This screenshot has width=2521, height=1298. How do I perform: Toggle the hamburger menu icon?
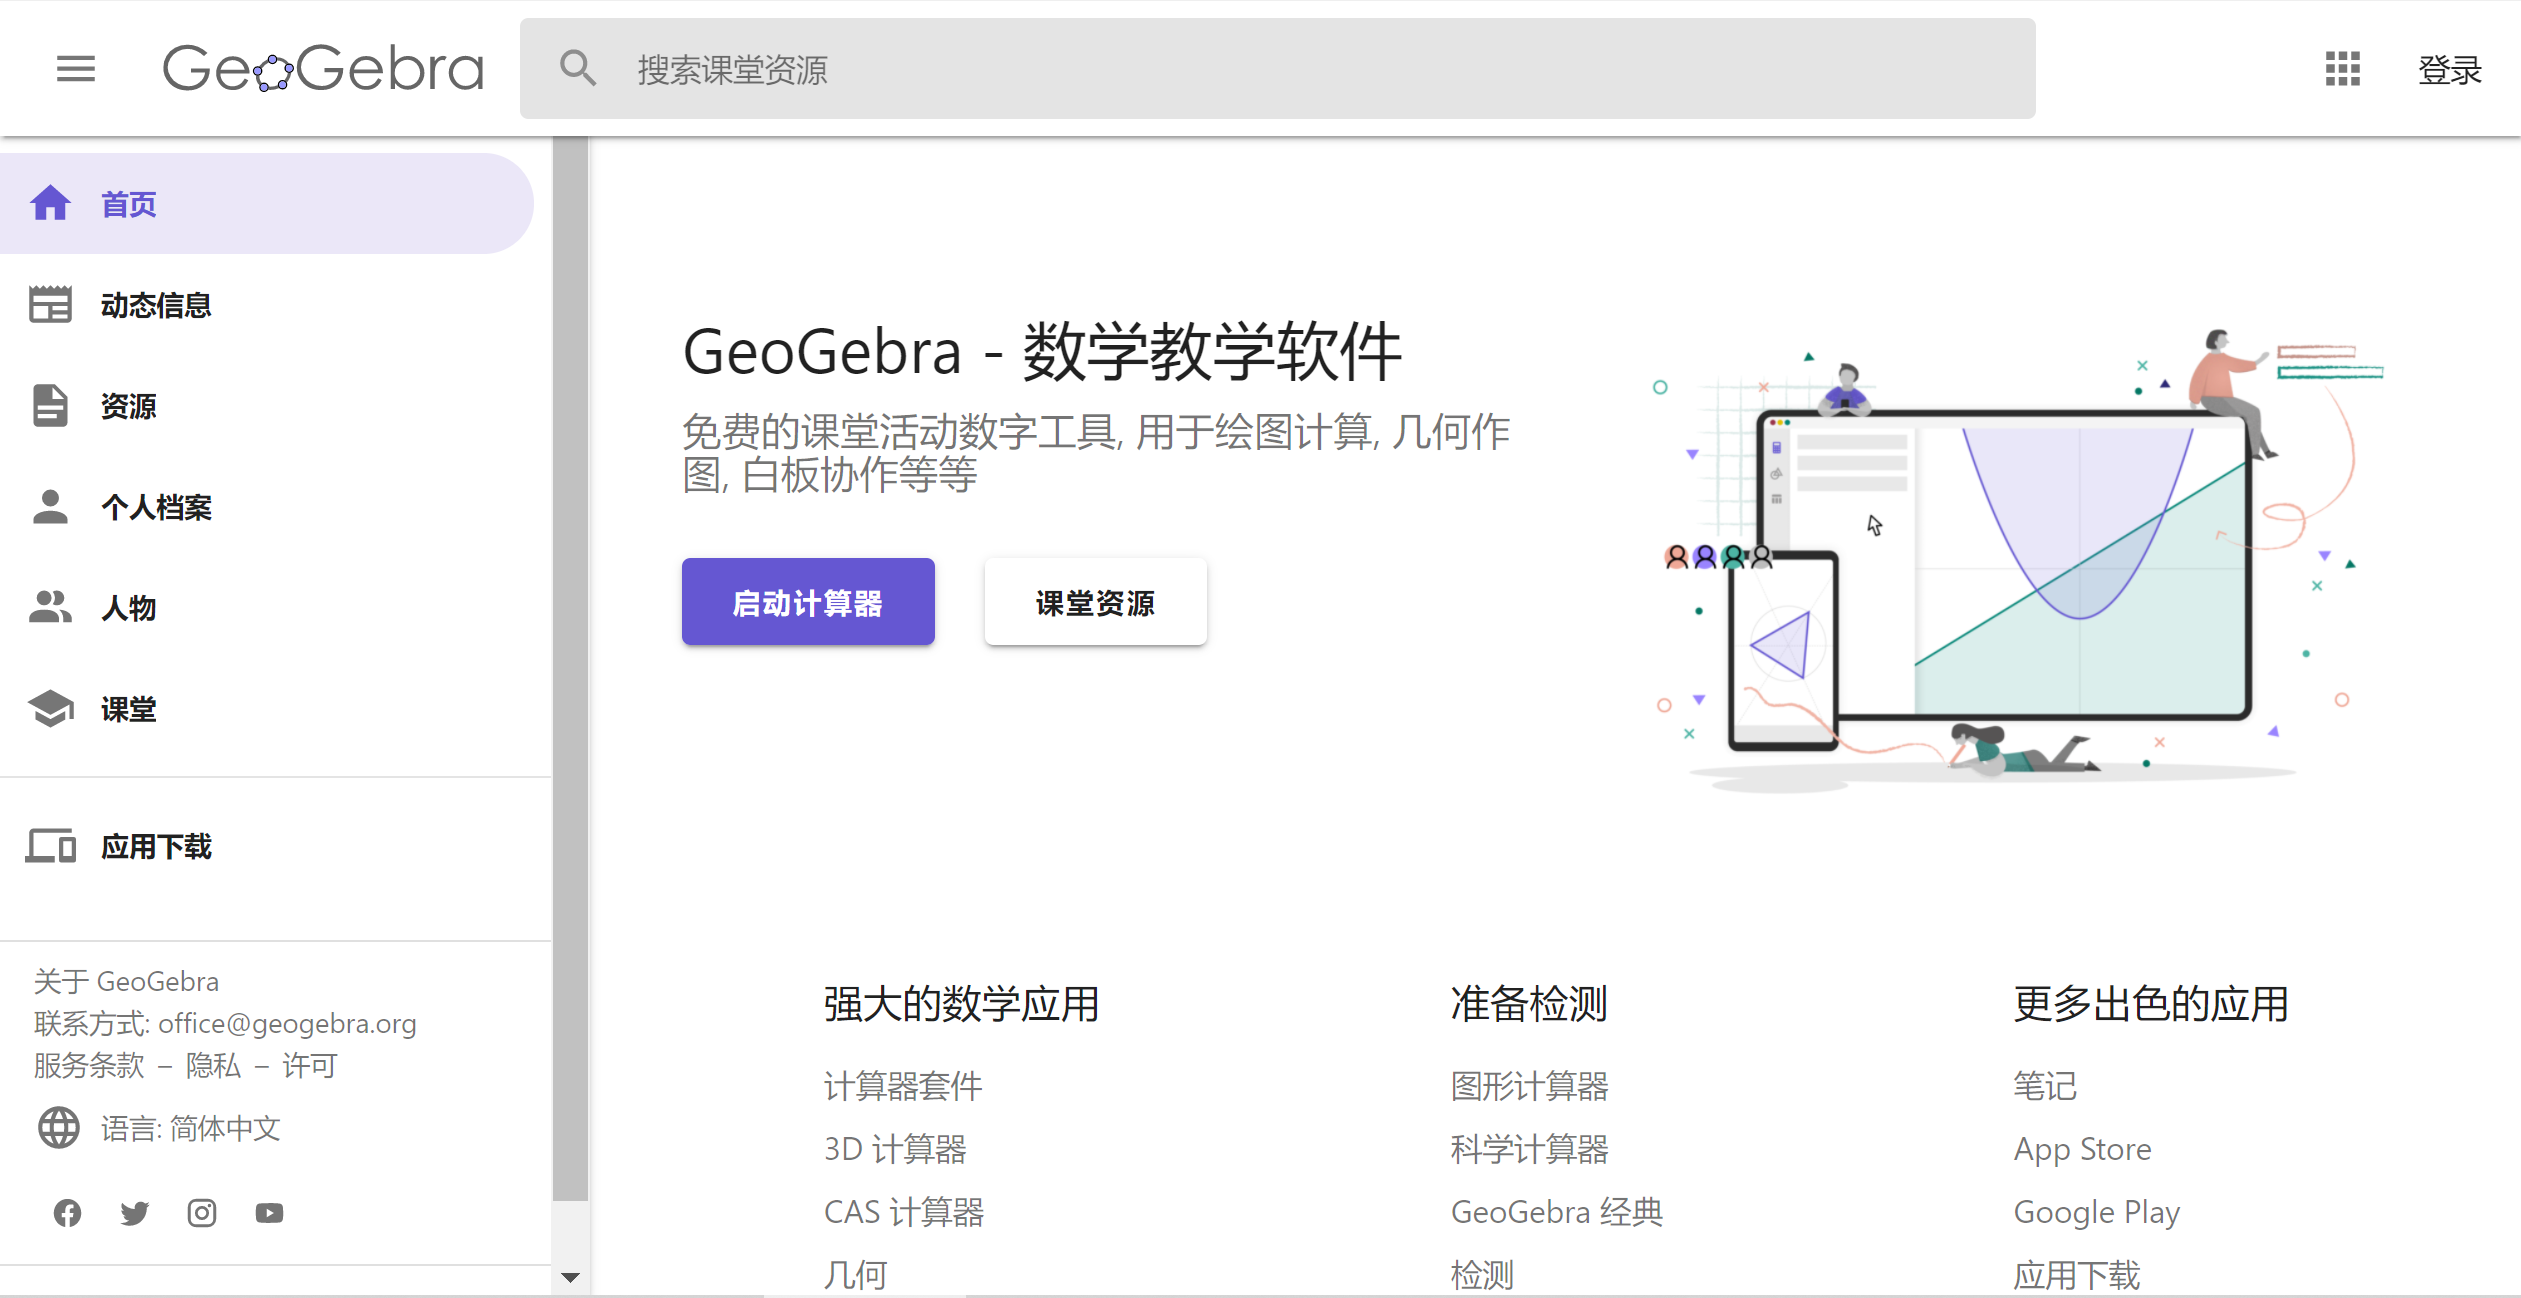[x=76, y=69]
